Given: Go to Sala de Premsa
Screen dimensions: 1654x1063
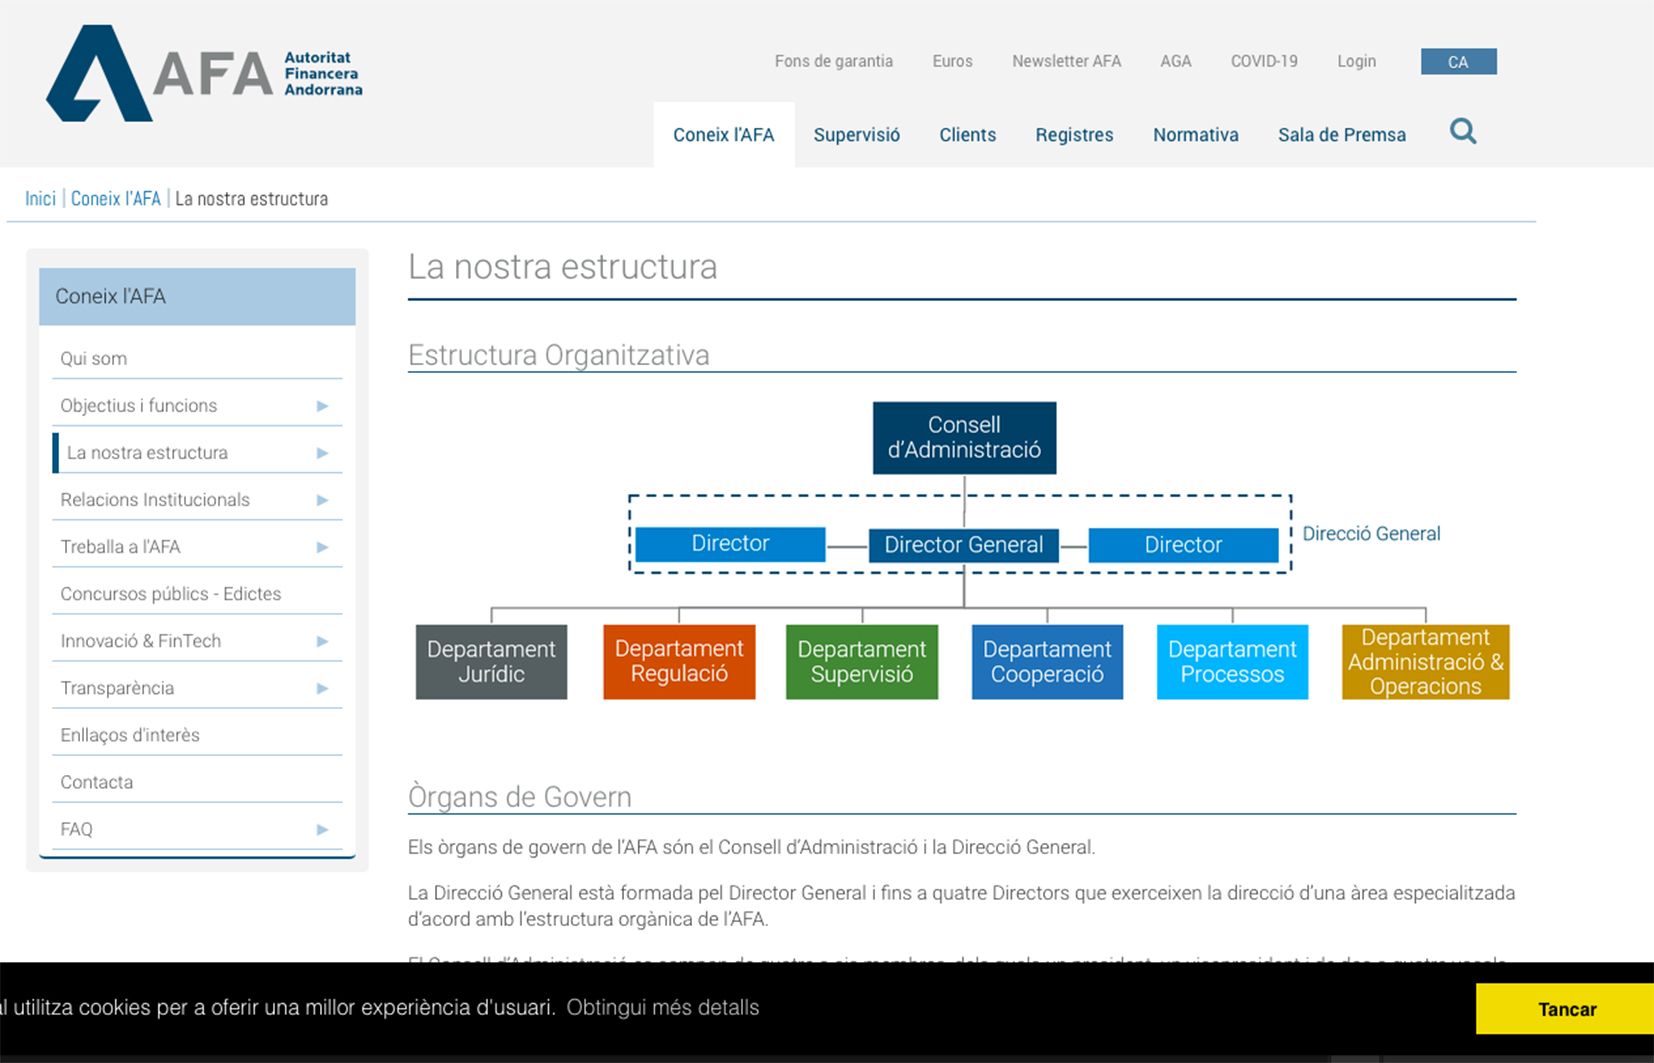Looking at the screenshot, I should point(1341,135).
